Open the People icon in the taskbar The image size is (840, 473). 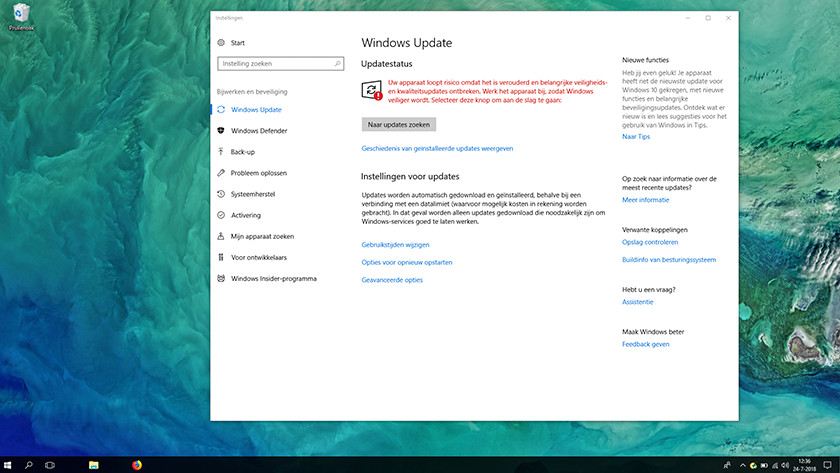[727, 466]
